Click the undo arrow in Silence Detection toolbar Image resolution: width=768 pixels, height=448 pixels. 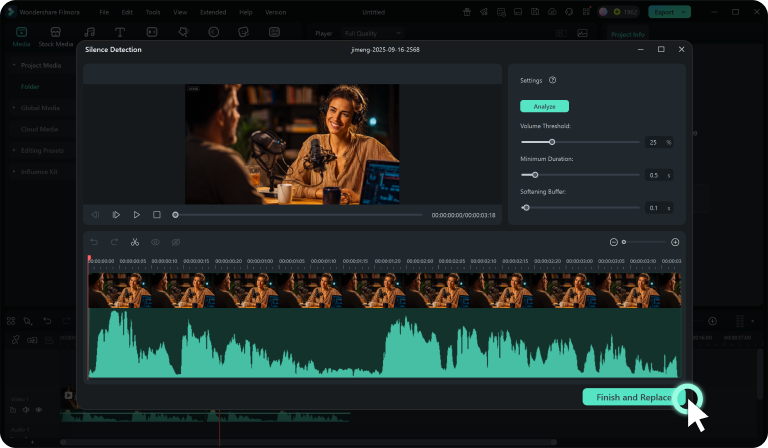94,242
